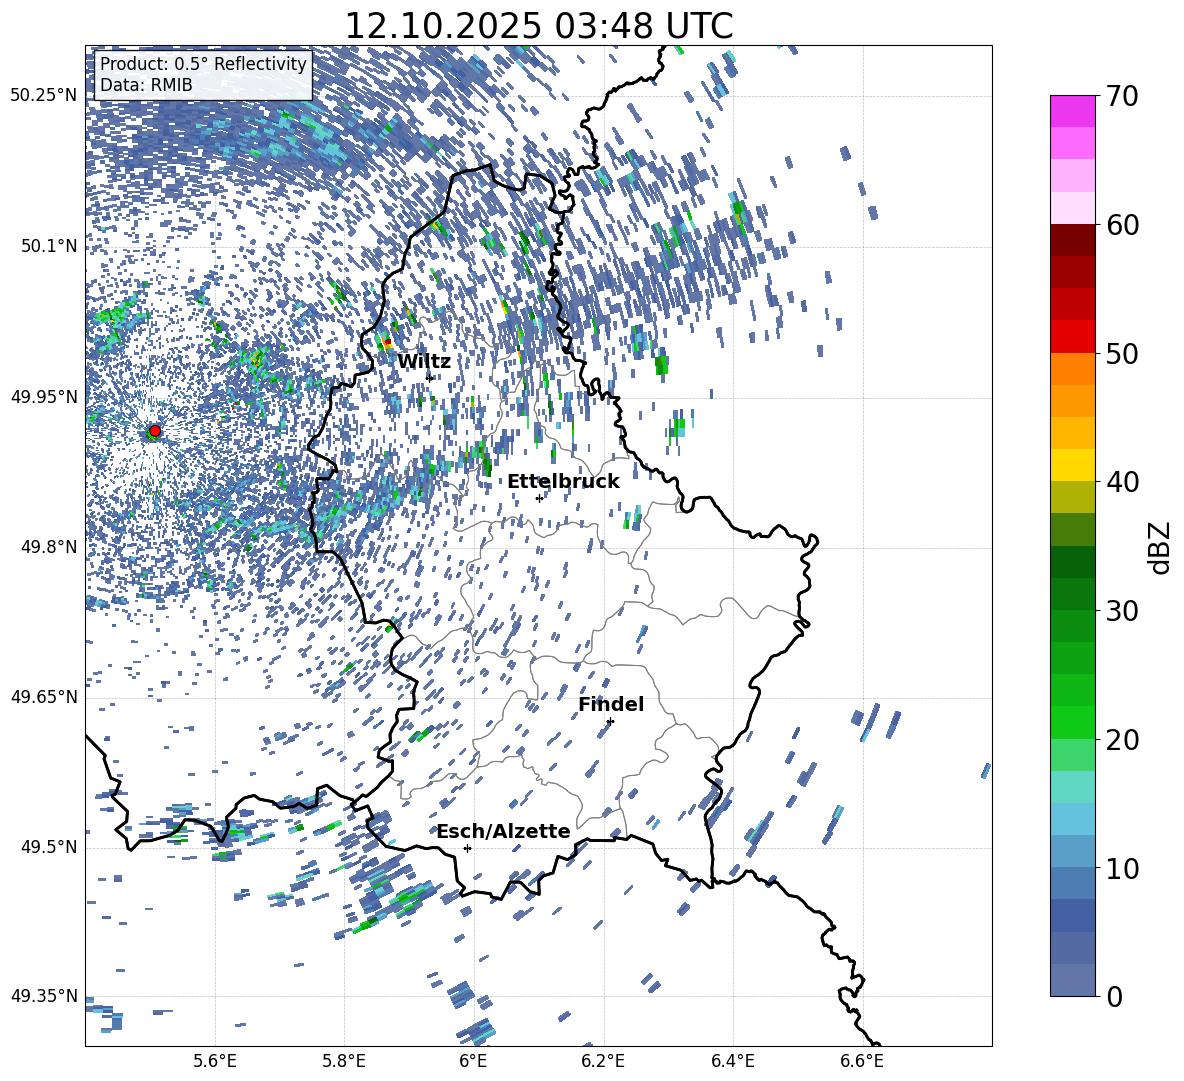1184x1081 pixels.
Task: Click colorbar tick label 70
Action: click(1122, 96)
